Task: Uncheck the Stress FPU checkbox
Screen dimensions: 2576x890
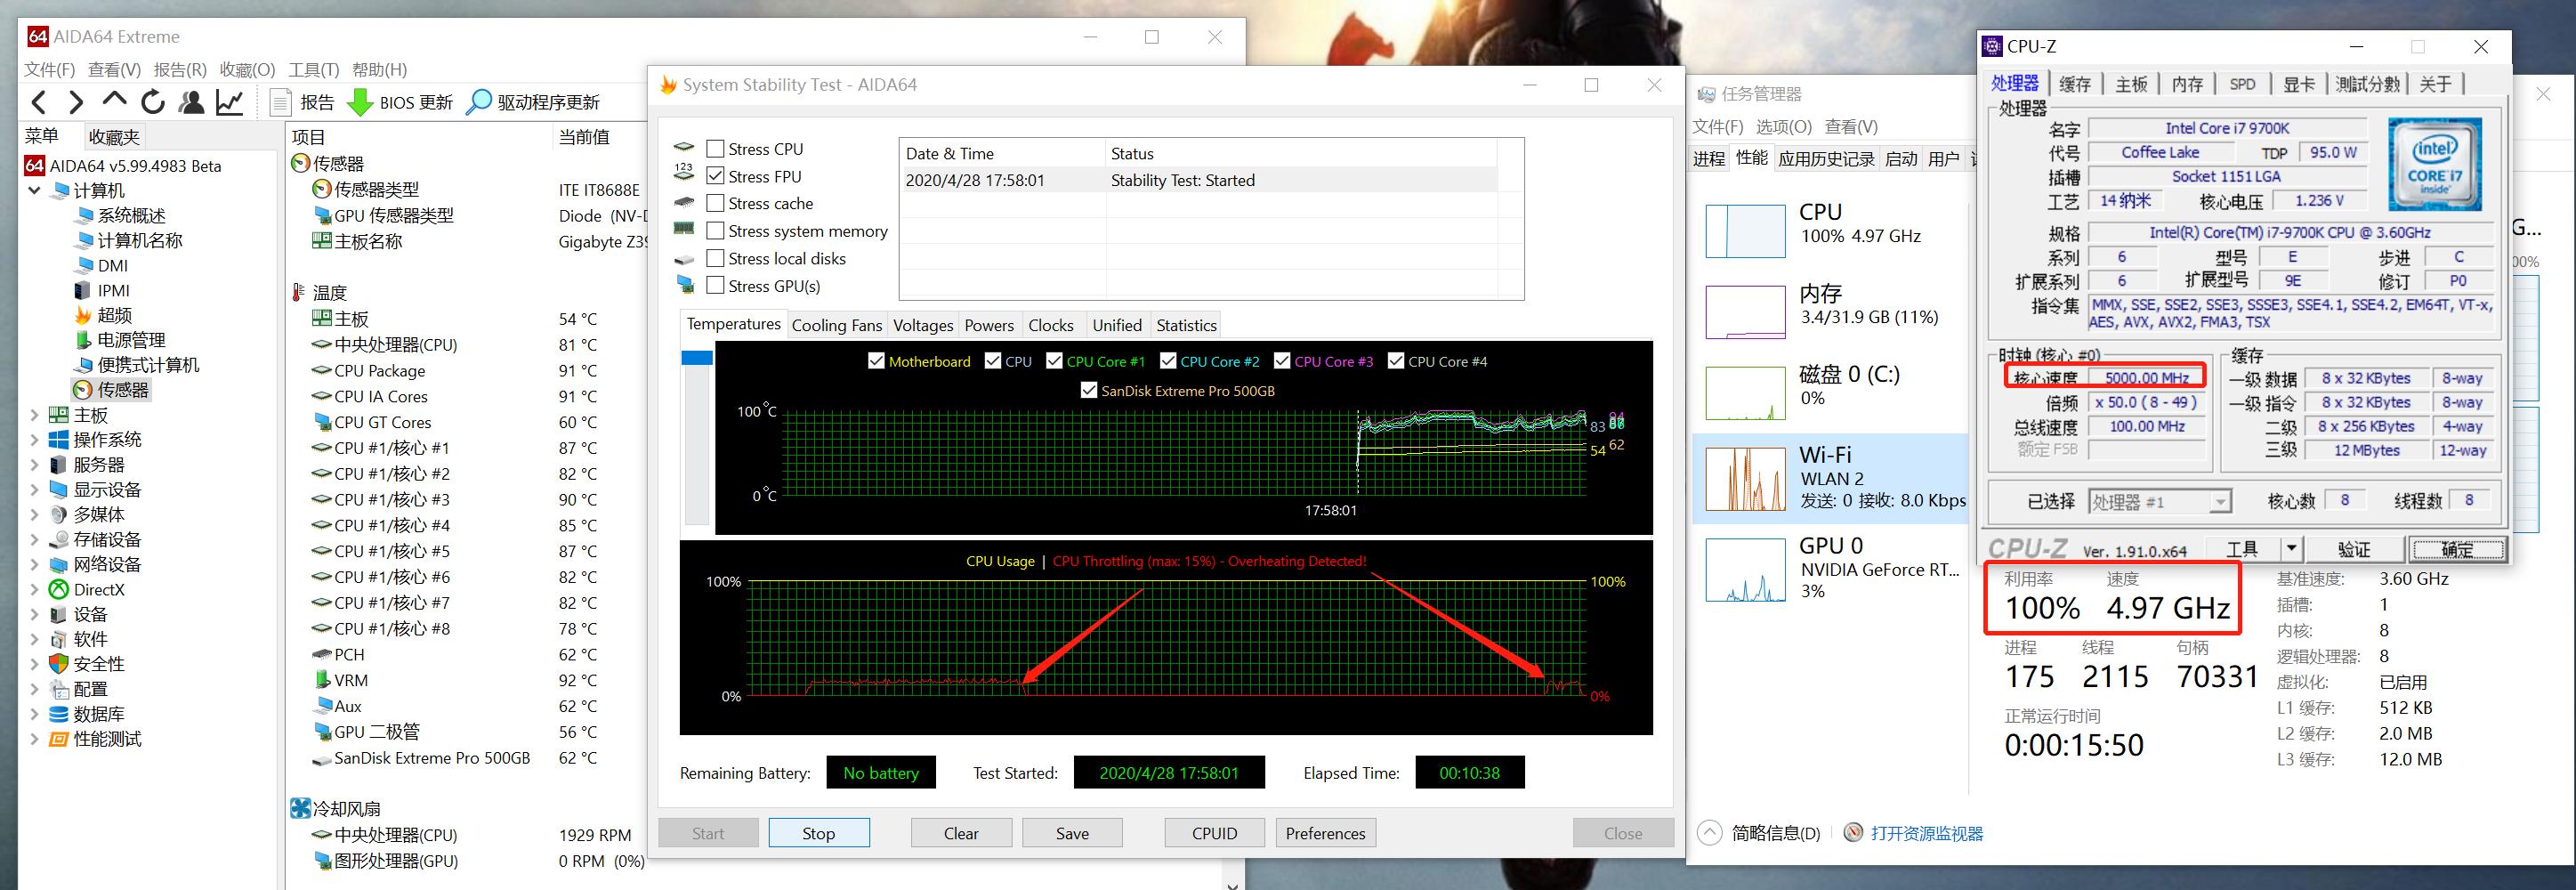Action: coord(715,176)
